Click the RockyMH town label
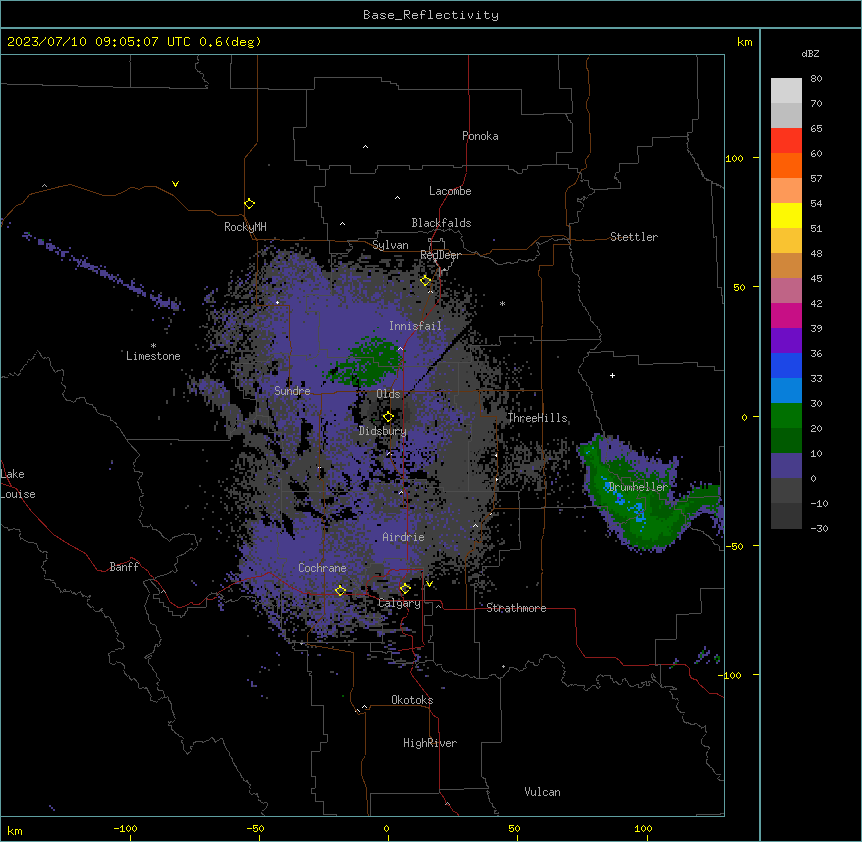Viewport: 862px width, 842px height. coord(245,227)
